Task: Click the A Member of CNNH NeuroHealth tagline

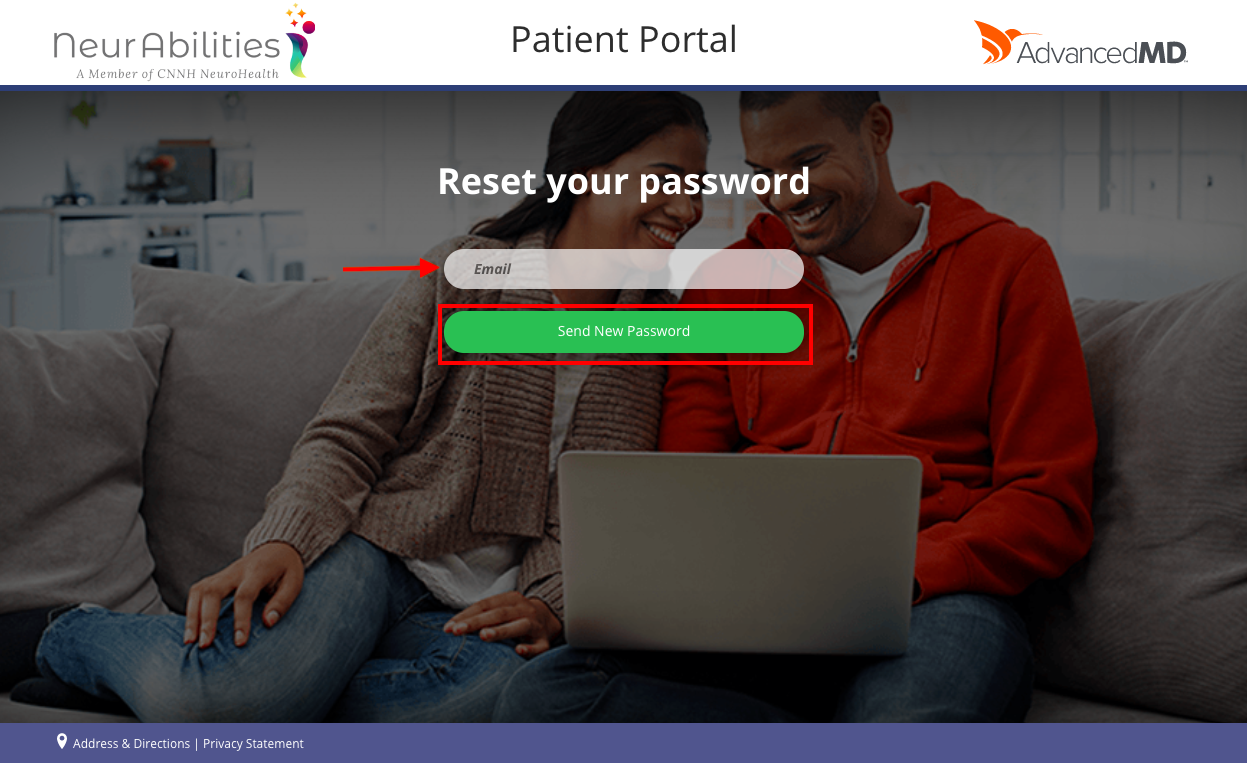Action: pos(177,73)
